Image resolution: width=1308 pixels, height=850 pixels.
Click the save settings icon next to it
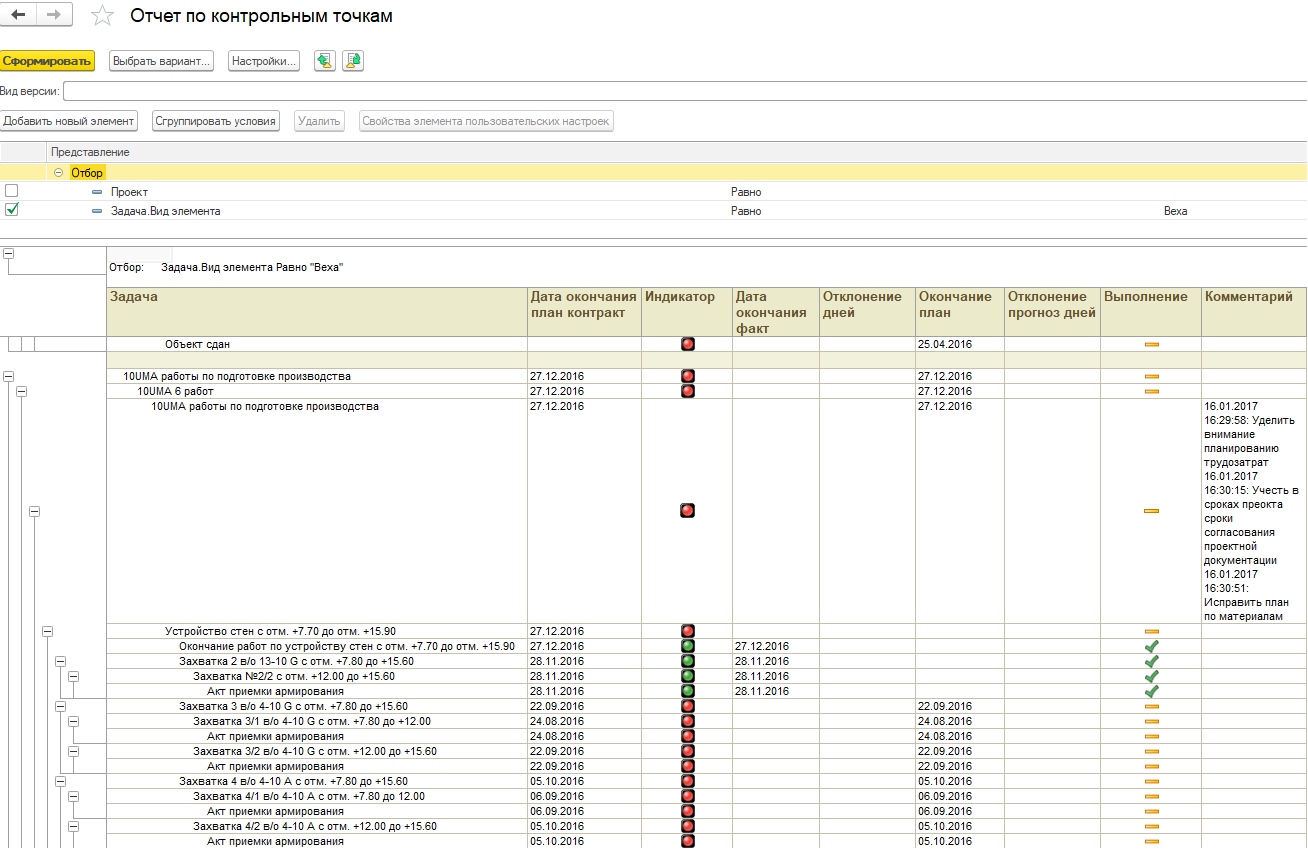click(x=353, y=61)
